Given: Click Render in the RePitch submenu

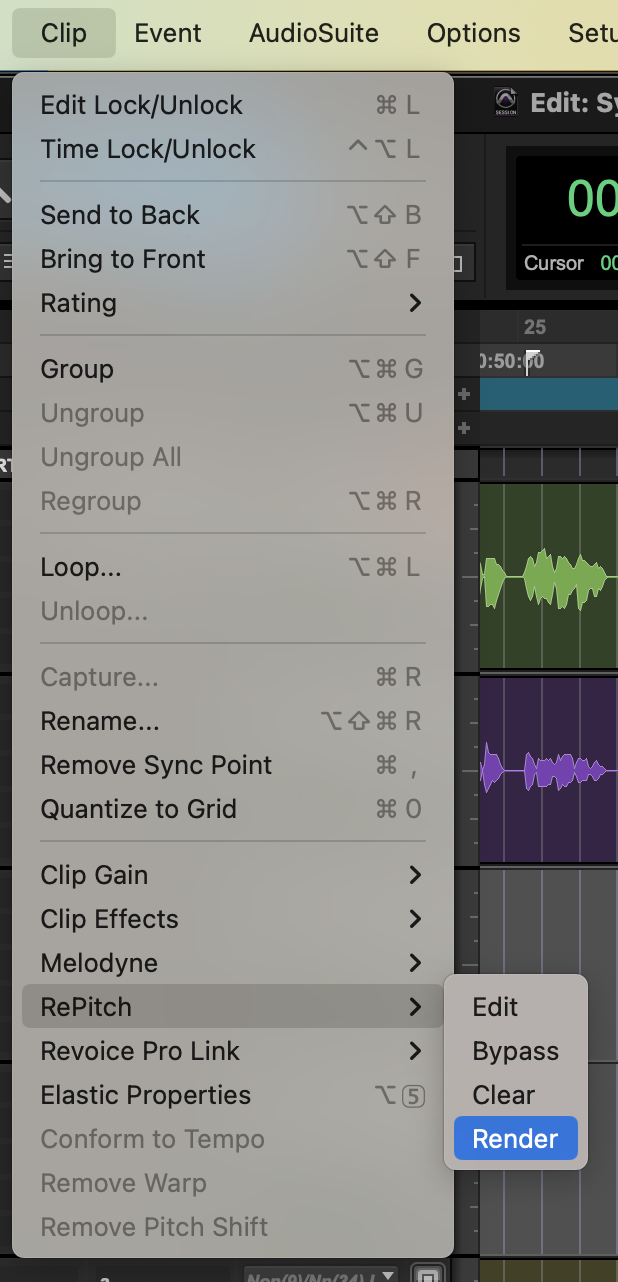Looking at the screenshot, I should [x=515, y=1139].
